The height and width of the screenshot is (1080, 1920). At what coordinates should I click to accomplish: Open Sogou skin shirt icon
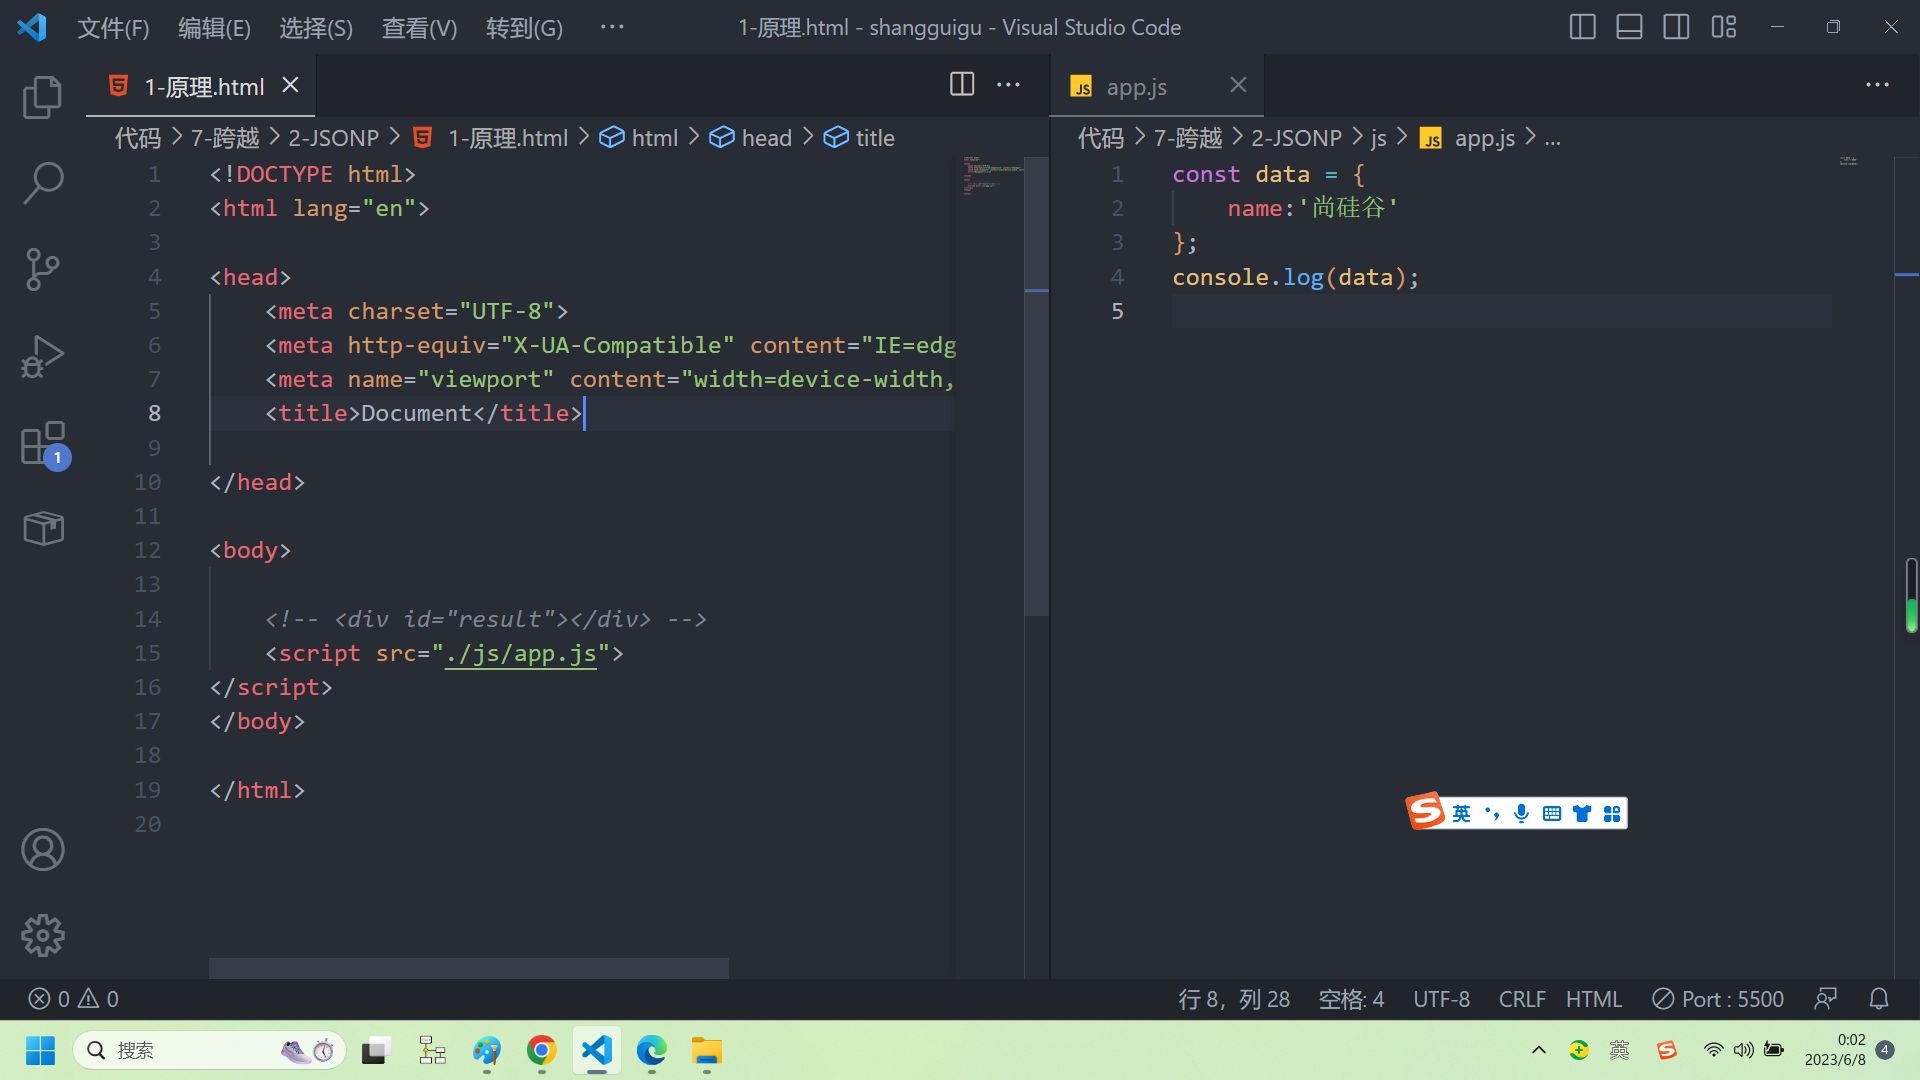1581,813
